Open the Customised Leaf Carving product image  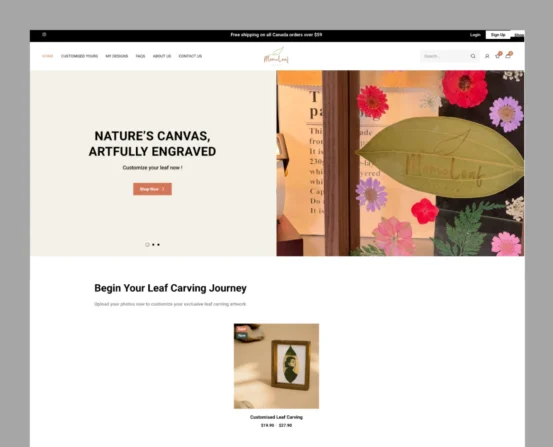click(x=276, y=366)
